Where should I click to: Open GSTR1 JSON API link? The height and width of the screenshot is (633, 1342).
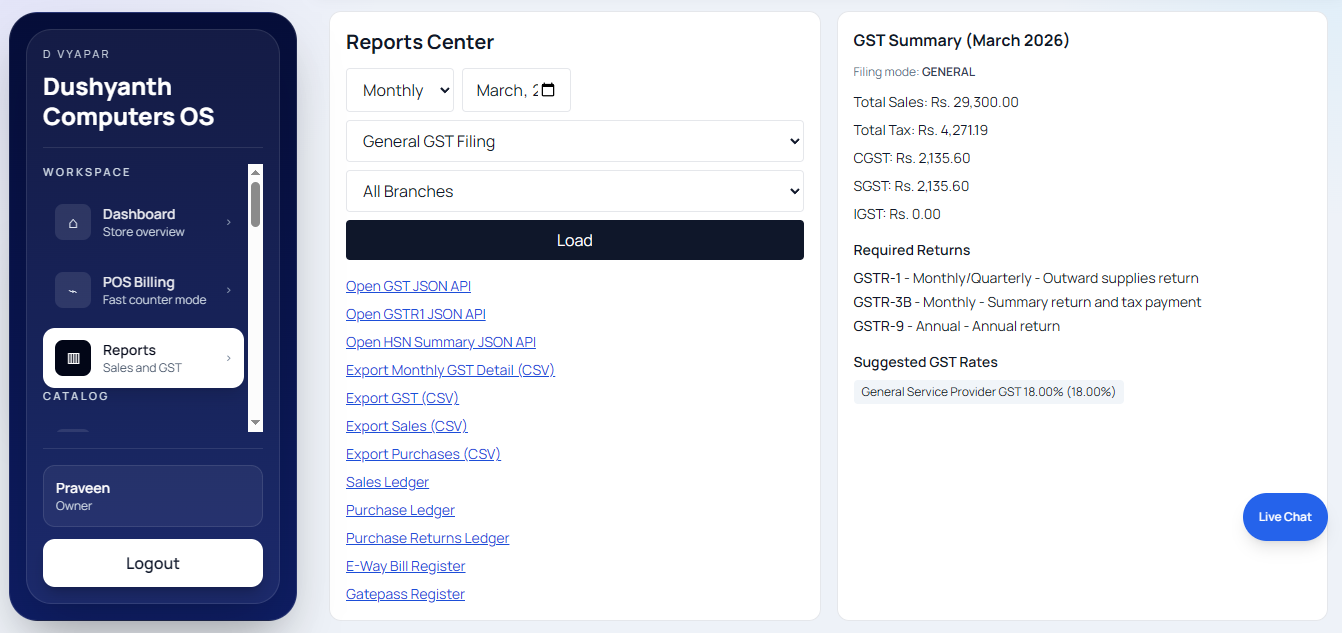415,313
